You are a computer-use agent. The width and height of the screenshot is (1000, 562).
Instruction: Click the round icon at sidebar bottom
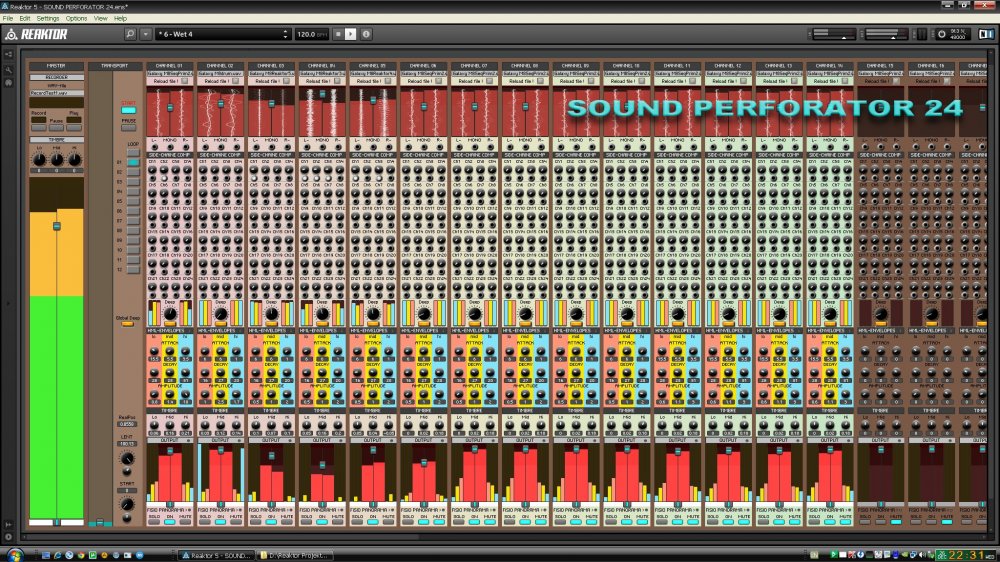[8, 537]
